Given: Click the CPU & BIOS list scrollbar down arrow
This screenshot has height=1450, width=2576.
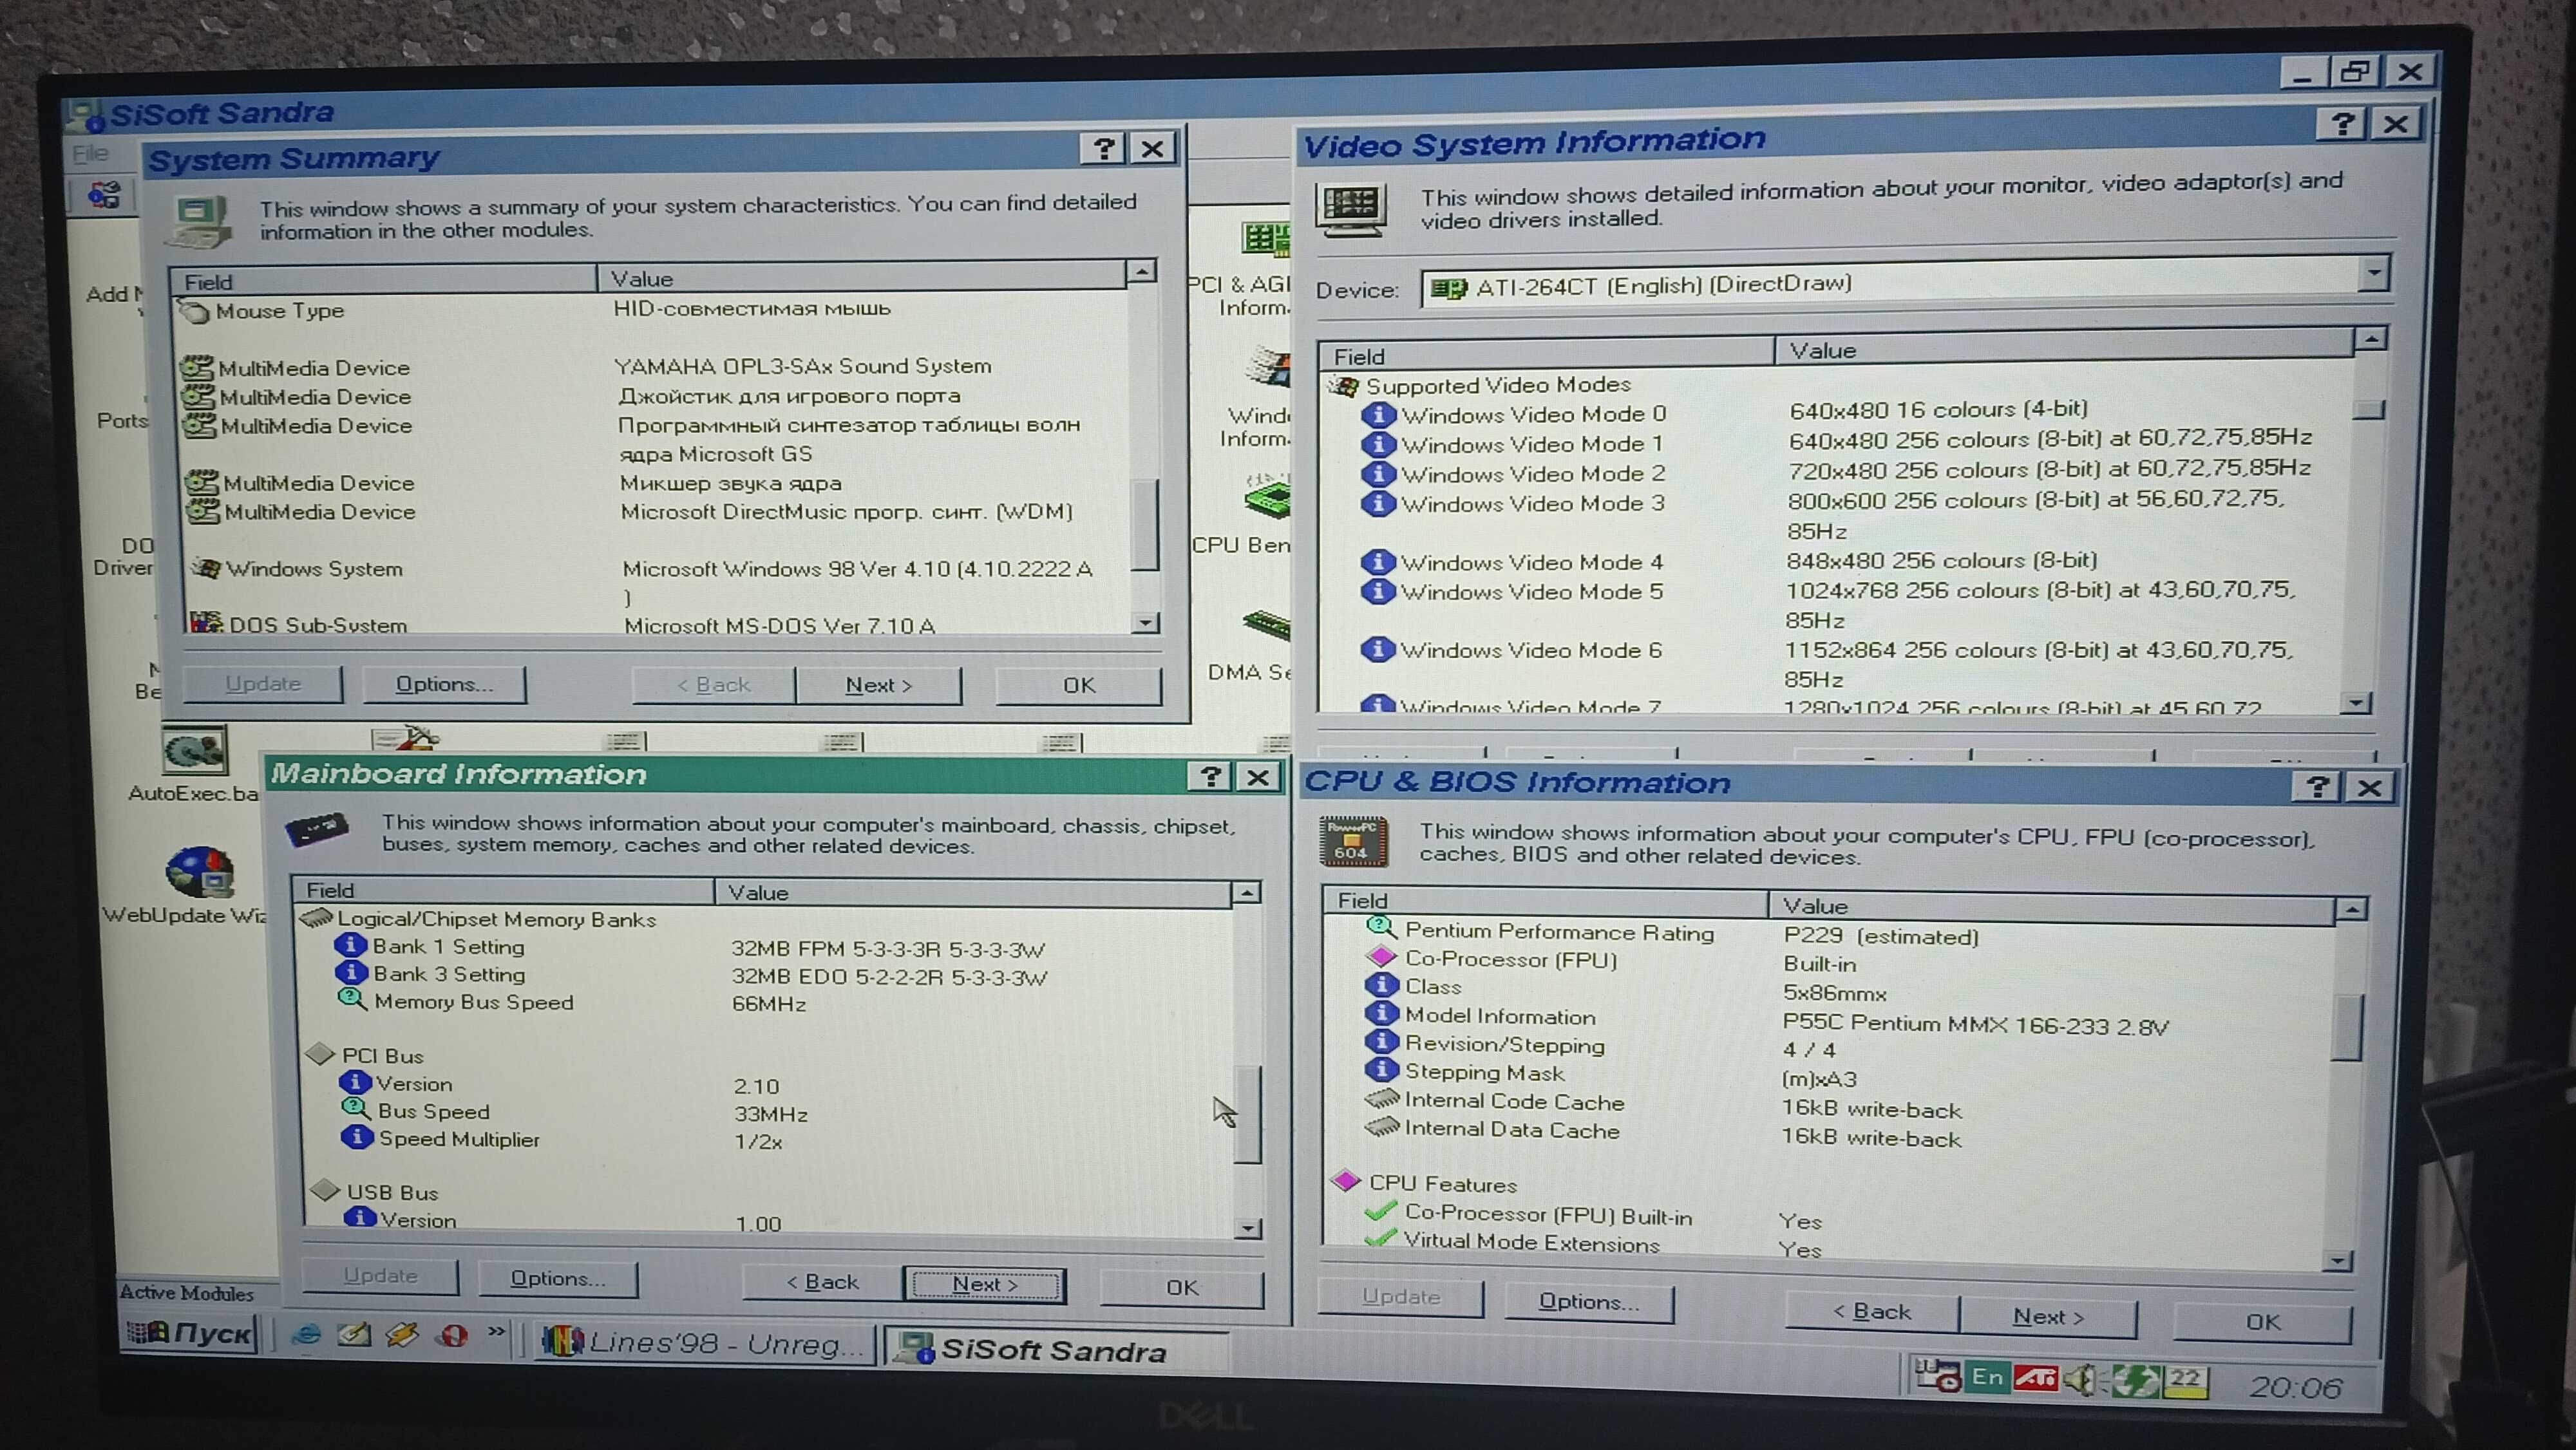Looking at the screenshot, I should [x=2337, y=1260].
